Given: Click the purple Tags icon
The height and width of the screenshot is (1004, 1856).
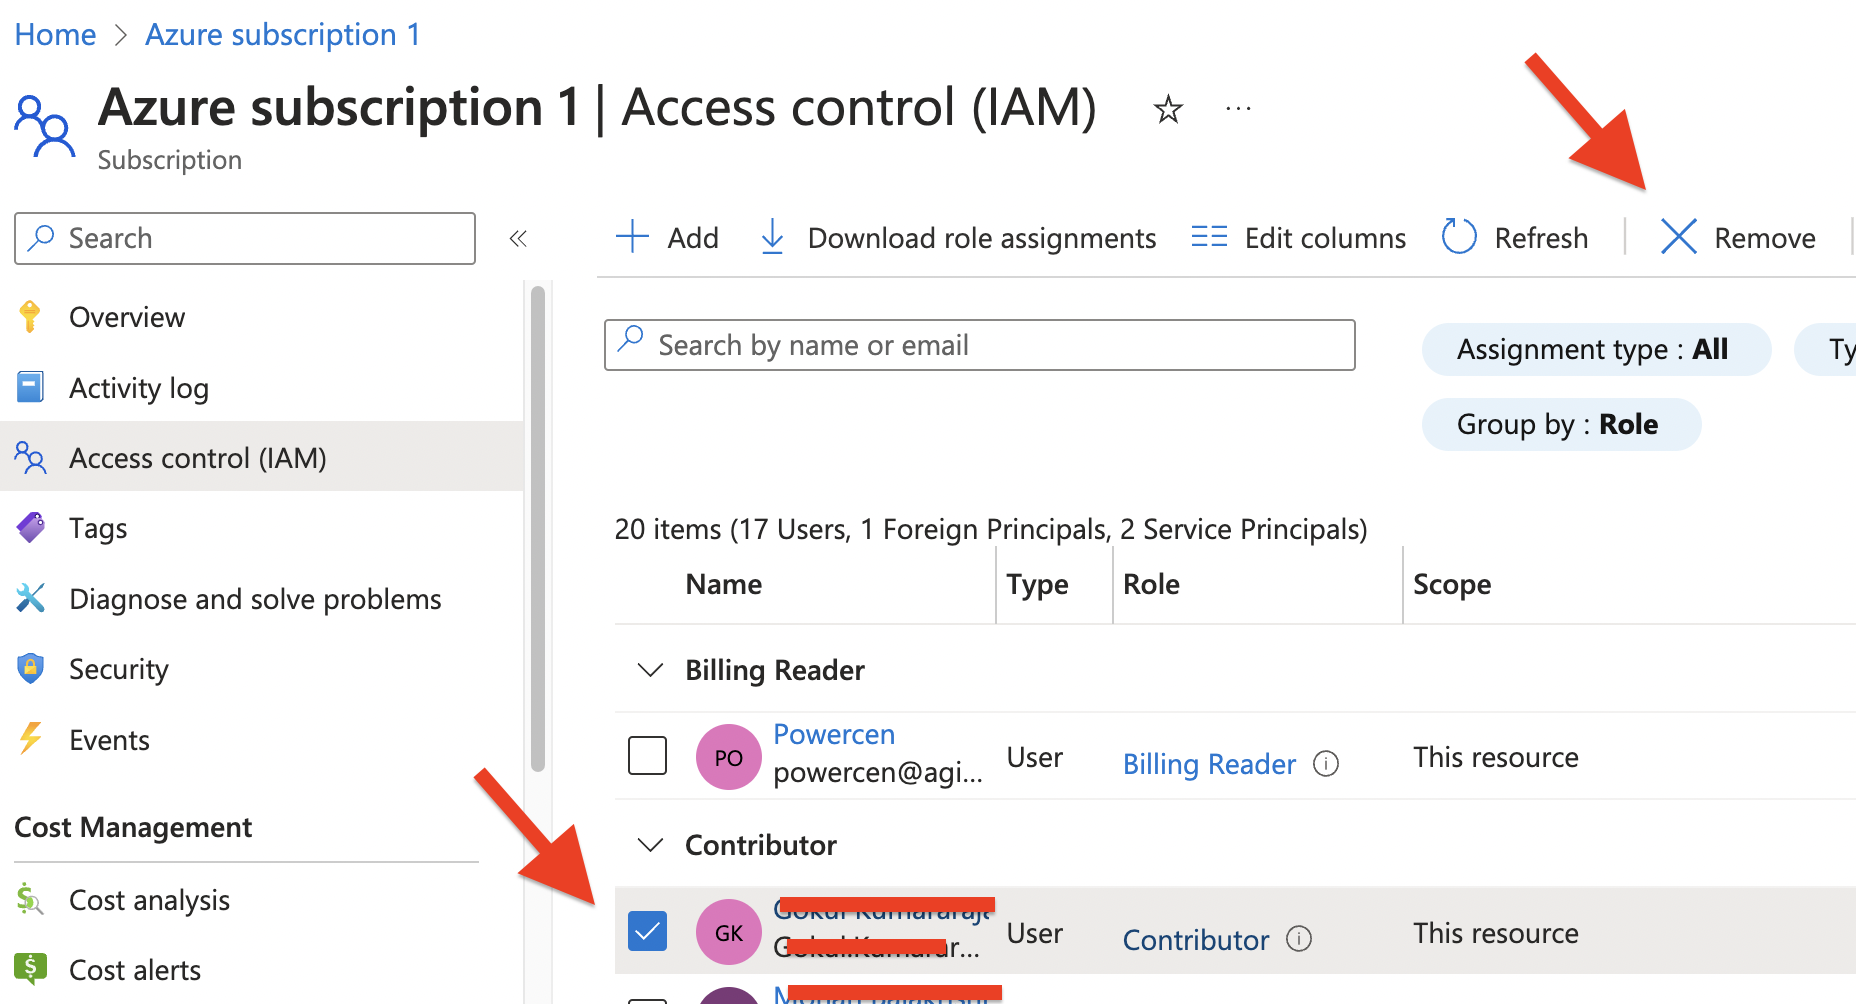Looking at the screenshot, I should tap(30, 527).
